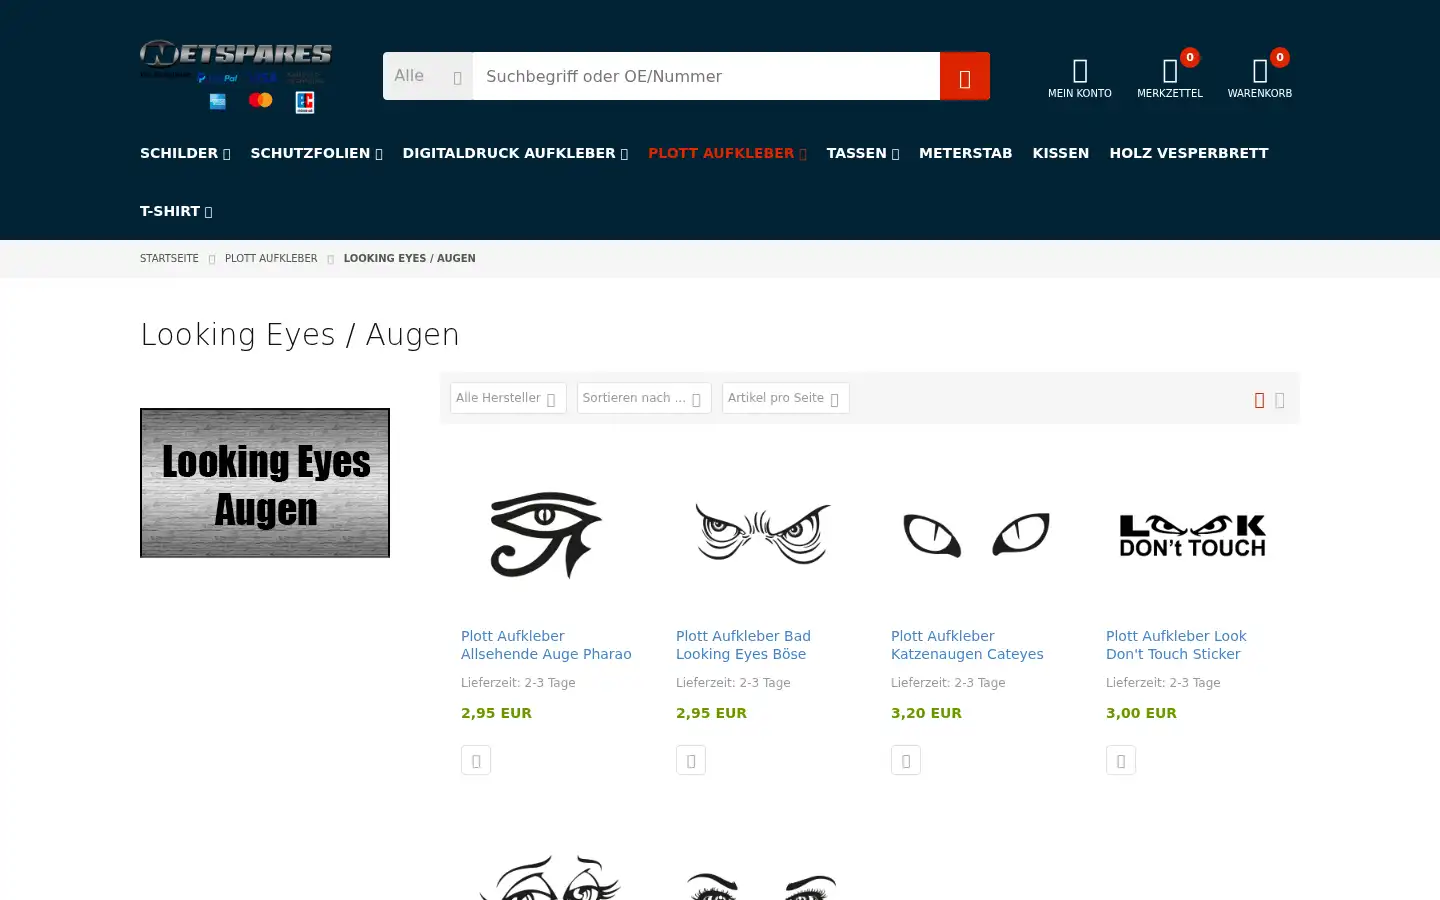This screenshot has width=1440, height=900.
Task: Click the red search button
Action: tap(965, 76)
